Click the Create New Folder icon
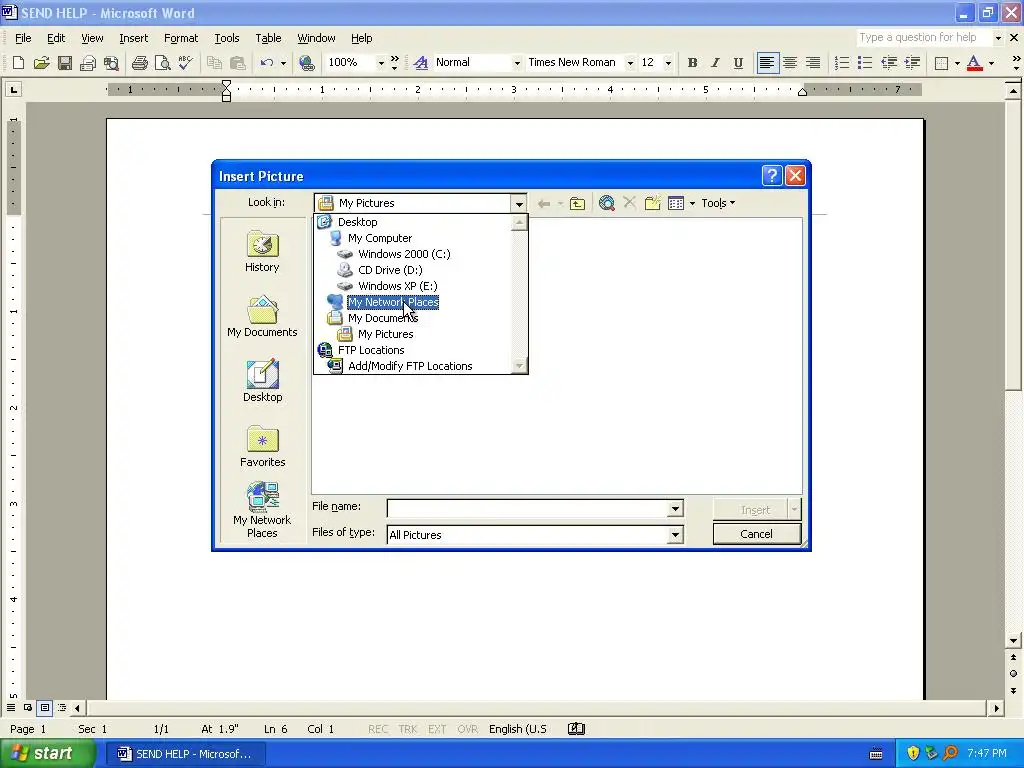1024x768 pixels. point(652,203)
